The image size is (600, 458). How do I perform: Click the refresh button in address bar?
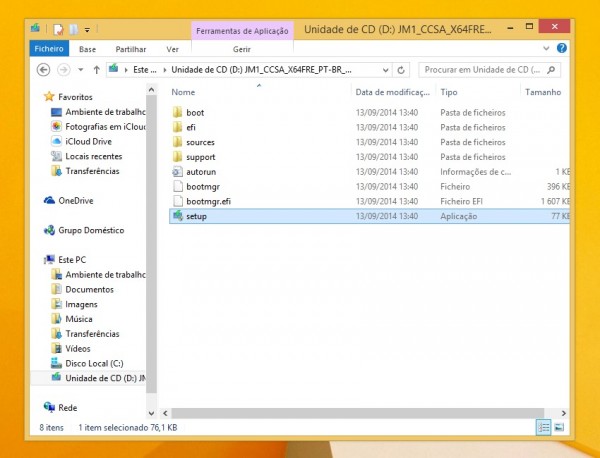(x=403, y=70)
